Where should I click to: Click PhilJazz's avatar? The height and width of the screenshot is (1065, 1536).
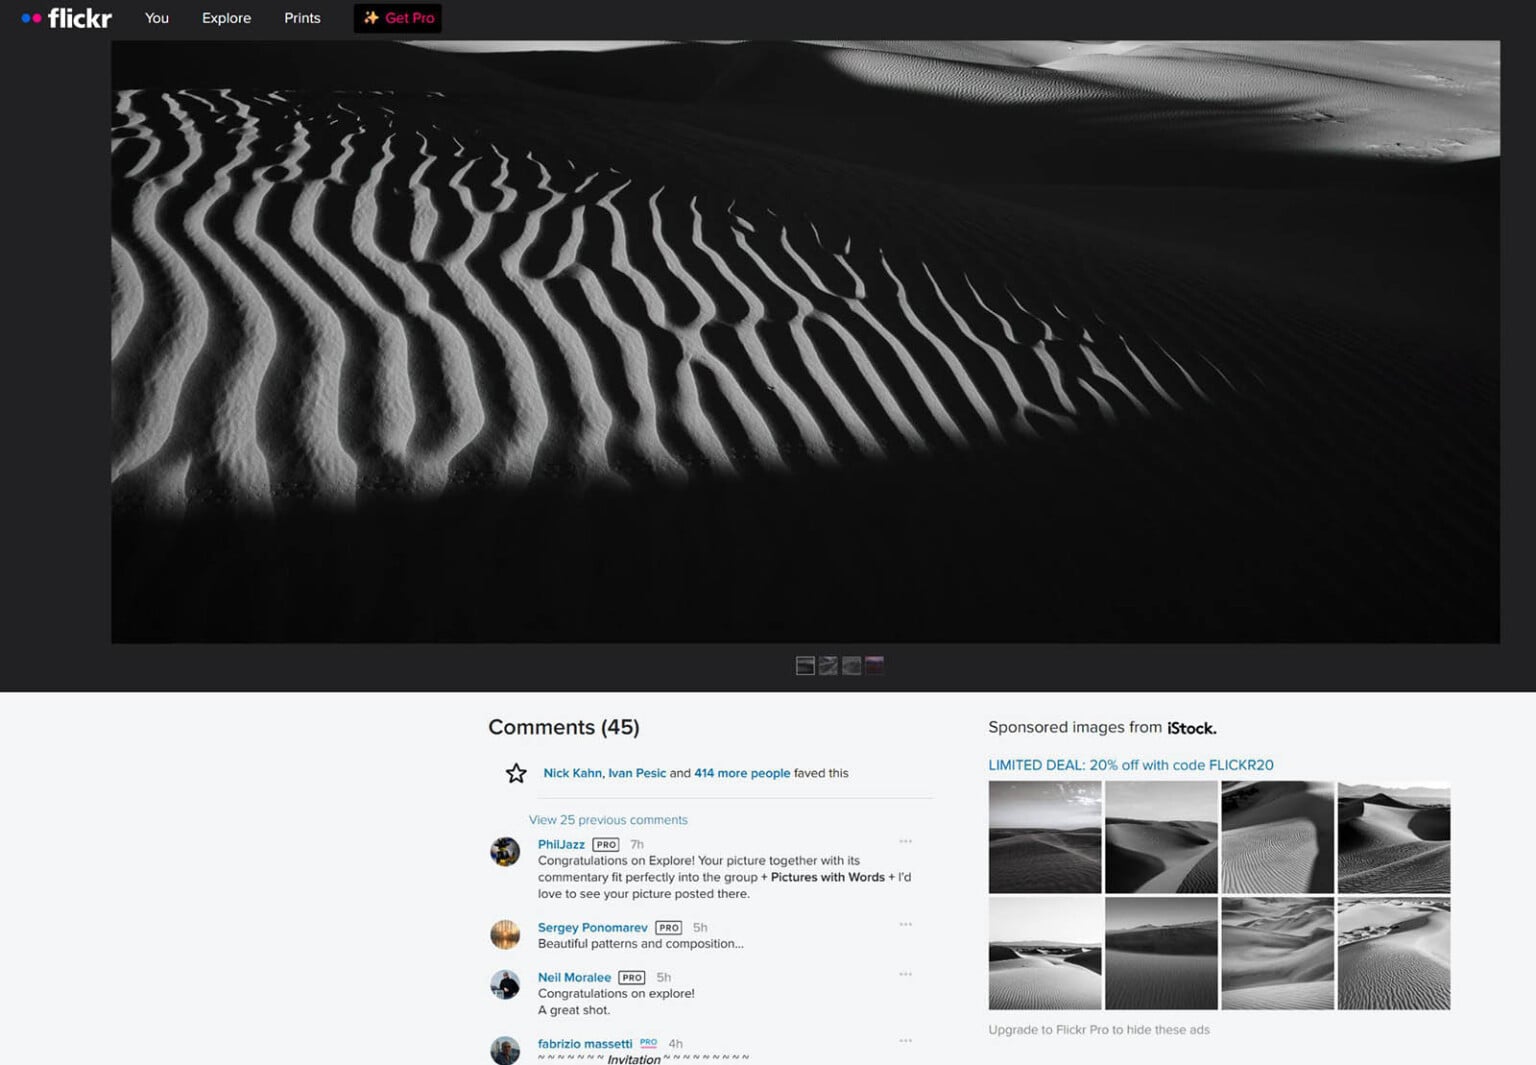pos(505,852)
